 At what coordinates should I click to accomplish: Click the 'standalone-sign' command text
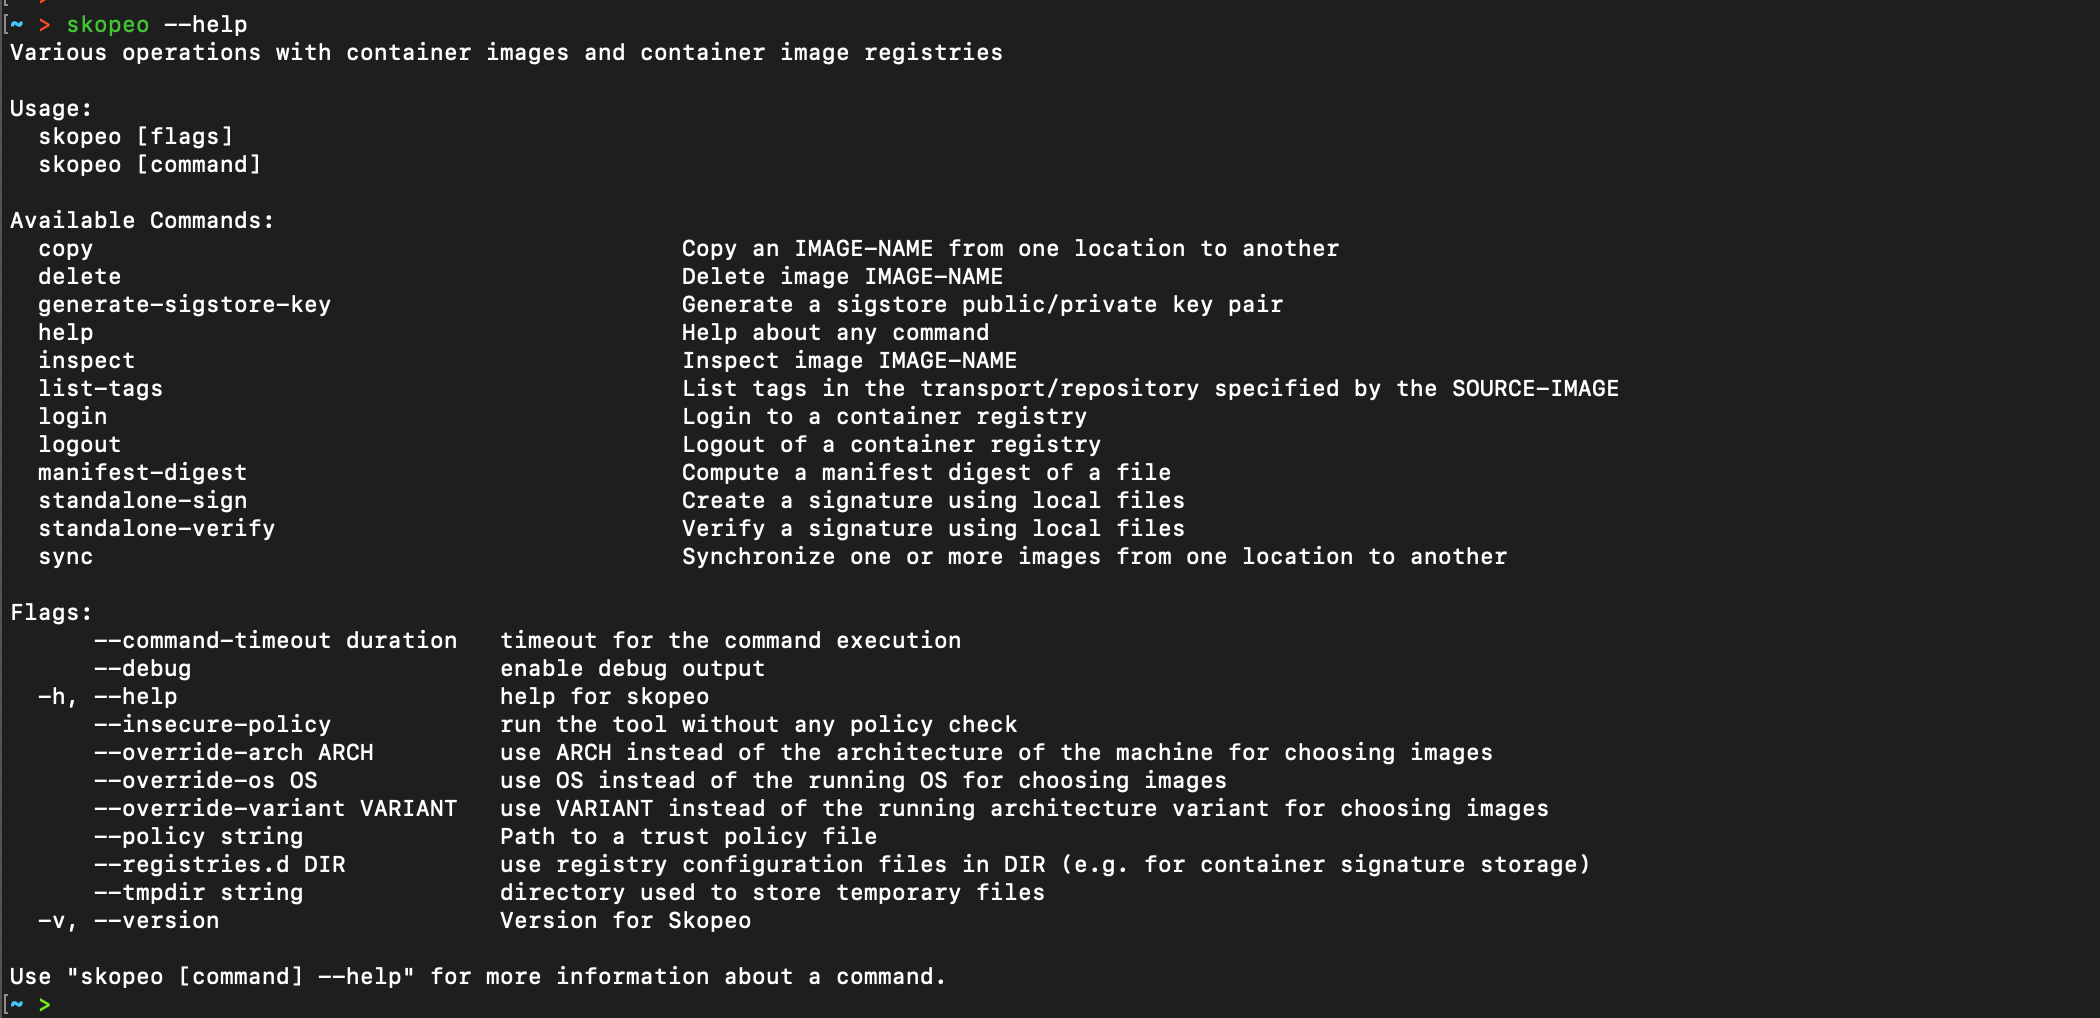point(142,501)
